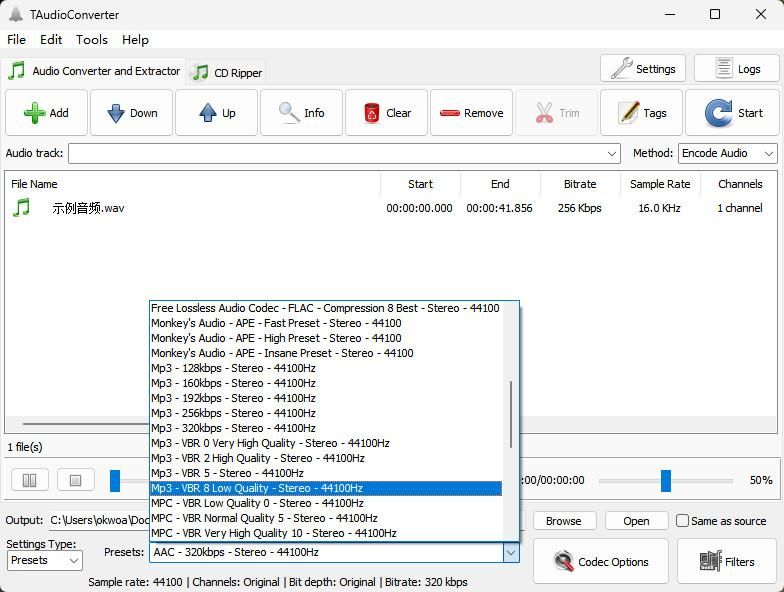Image resolution: width=784 pixels, height=592 pixels.
Task: Collapse the Presets dropdown via its arrow
Action: 510,552
